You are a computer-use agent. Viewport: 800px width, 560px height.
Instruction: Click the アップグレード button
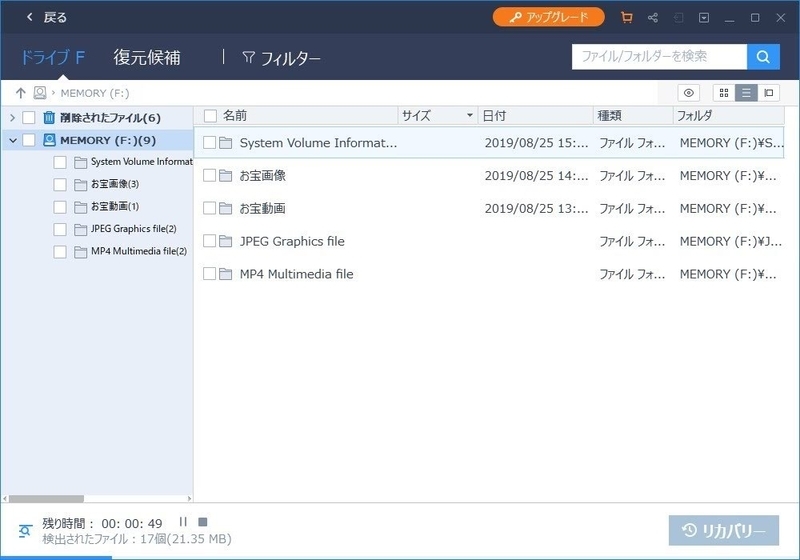(548, 17)
